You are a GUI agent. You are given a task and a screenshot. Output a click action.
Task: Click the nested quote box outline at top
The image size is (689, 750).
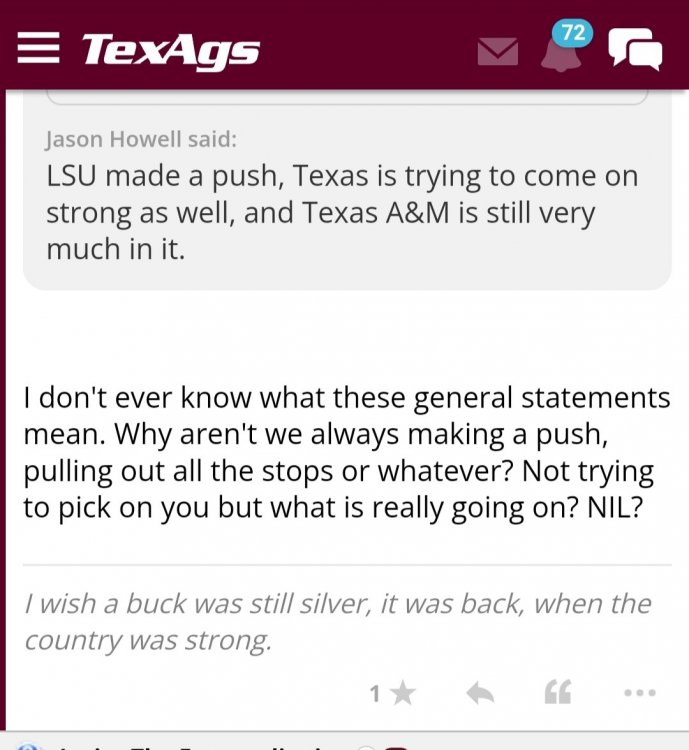tap(345, 101)
